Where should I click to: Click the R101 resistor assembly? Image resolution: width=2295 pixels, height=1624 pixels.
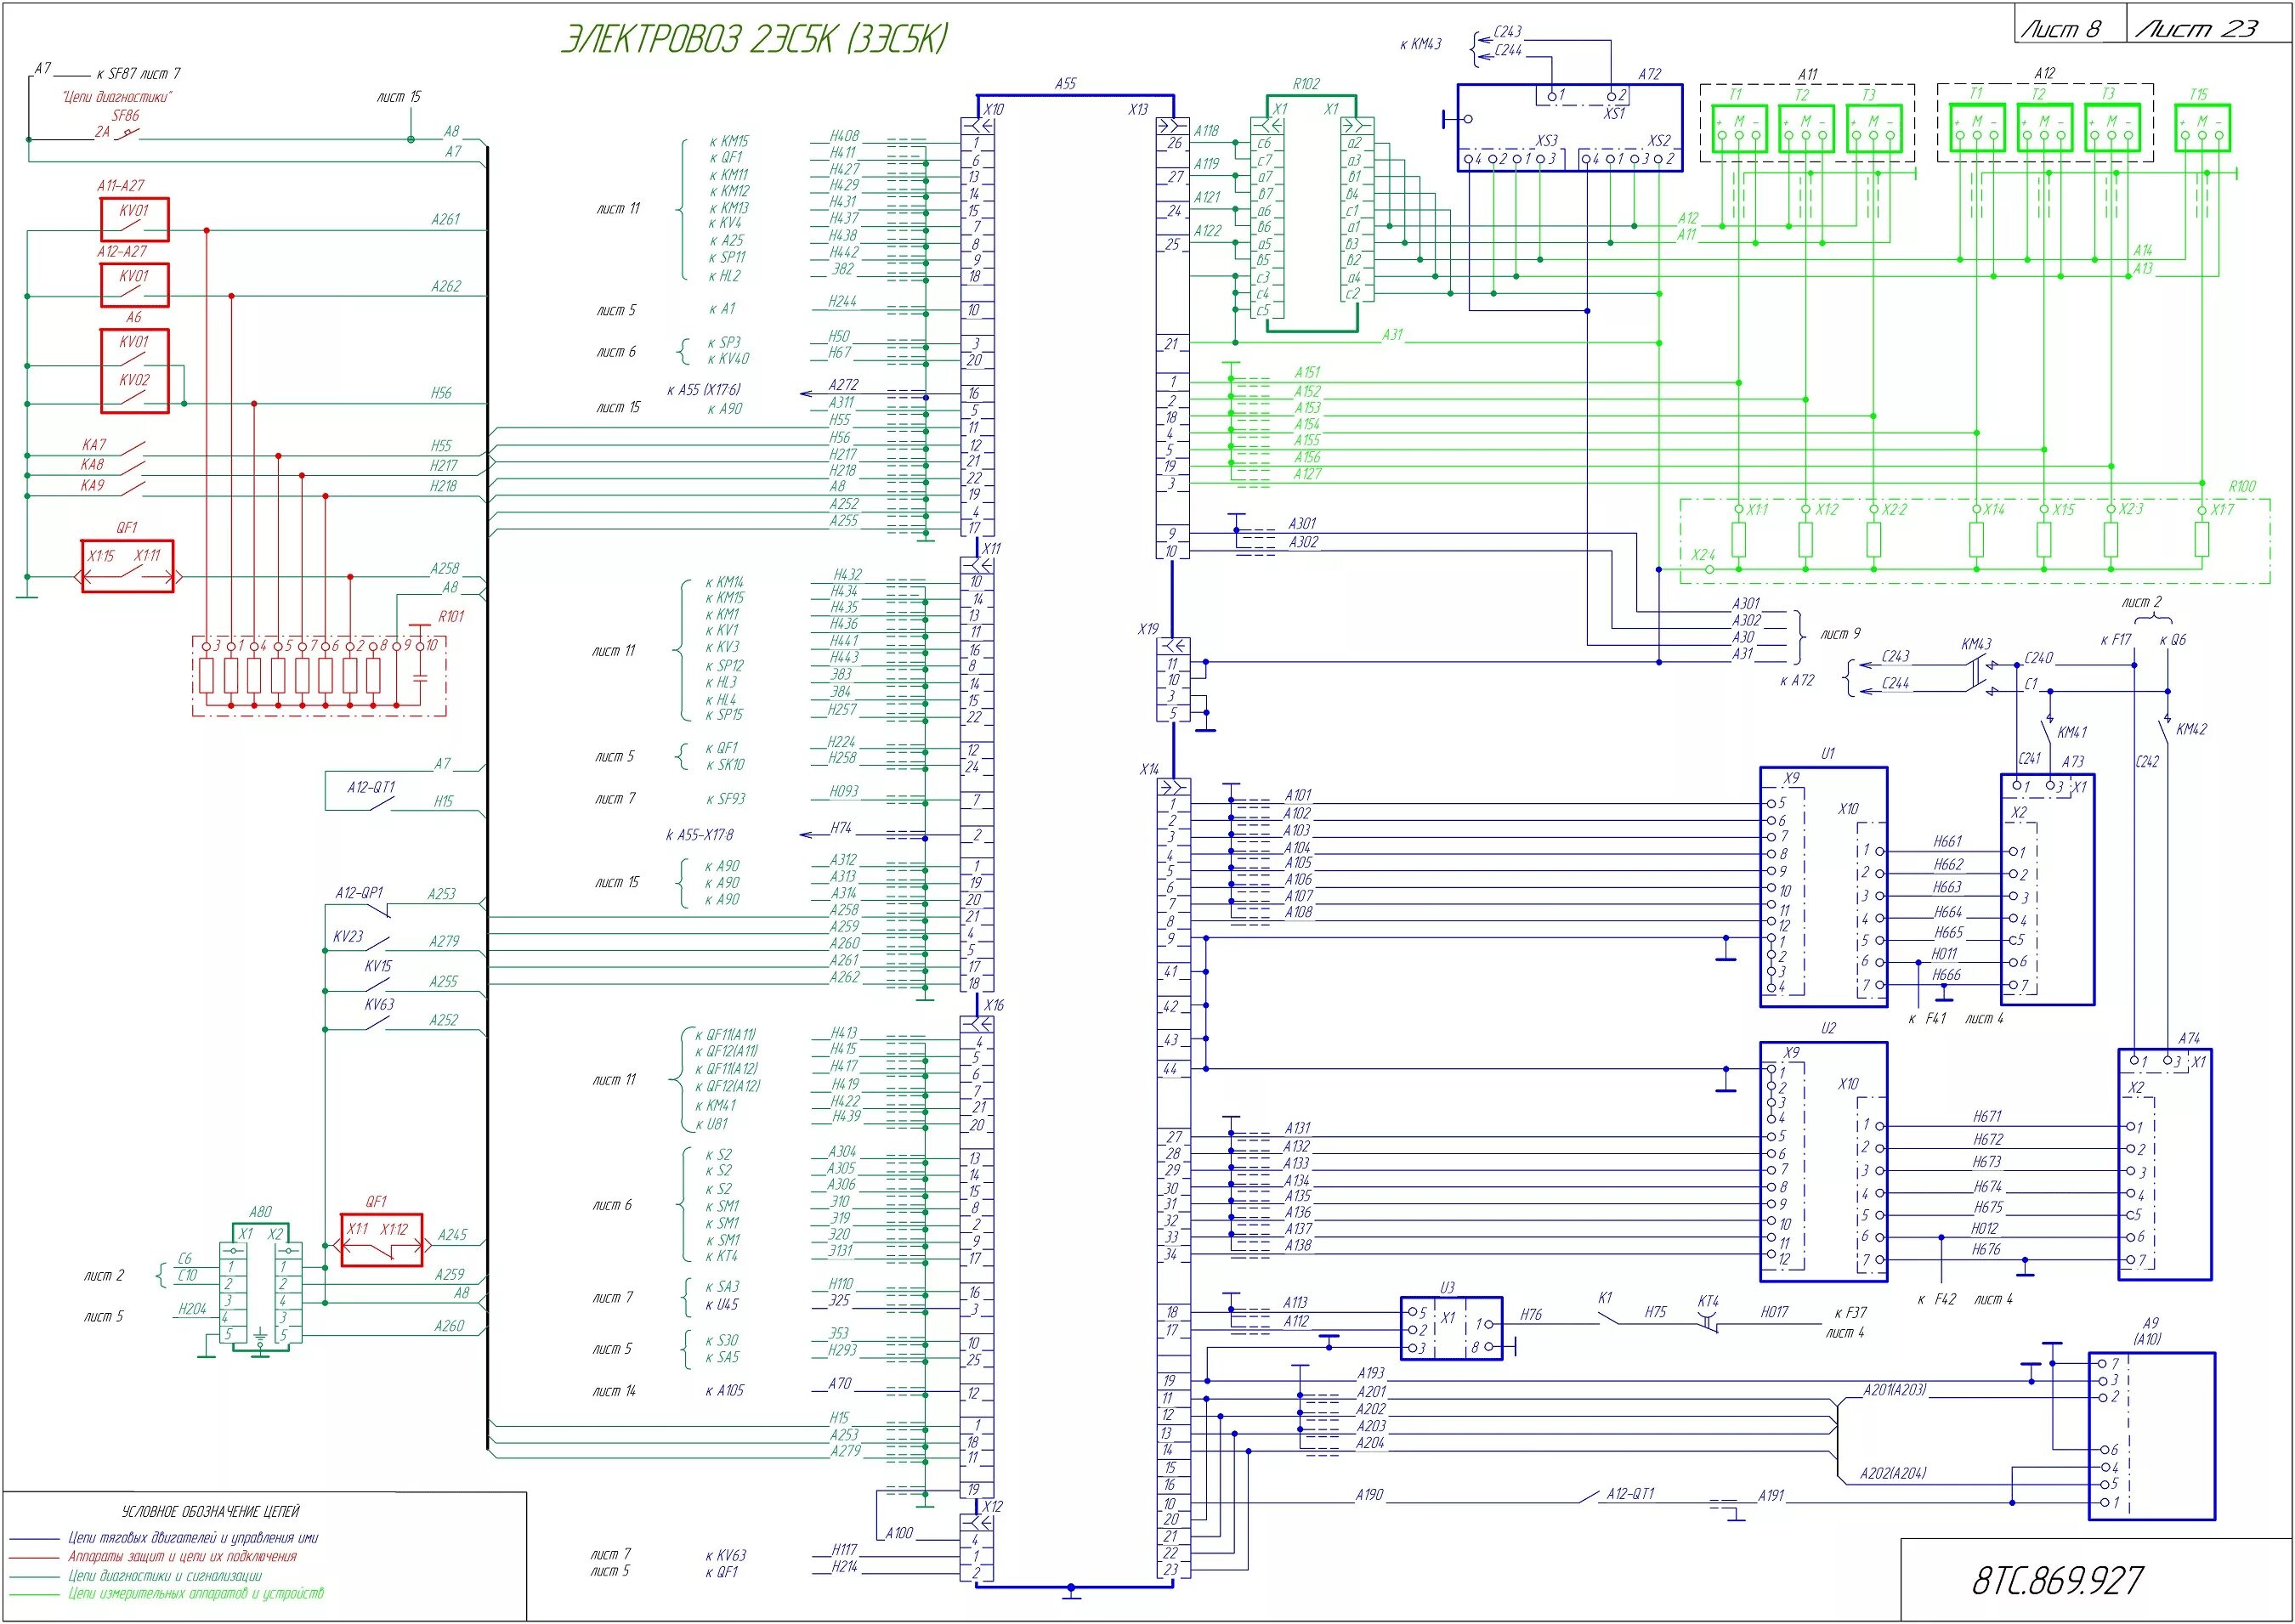pos(318,677)
